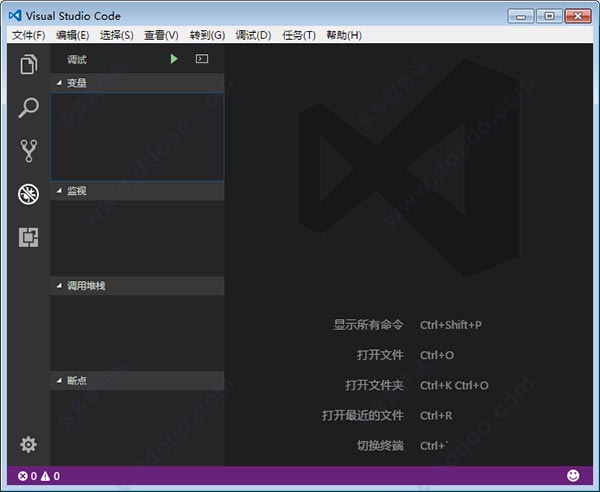Click the 切换终端 hint text
600x492 pixels.
[380, 446]
